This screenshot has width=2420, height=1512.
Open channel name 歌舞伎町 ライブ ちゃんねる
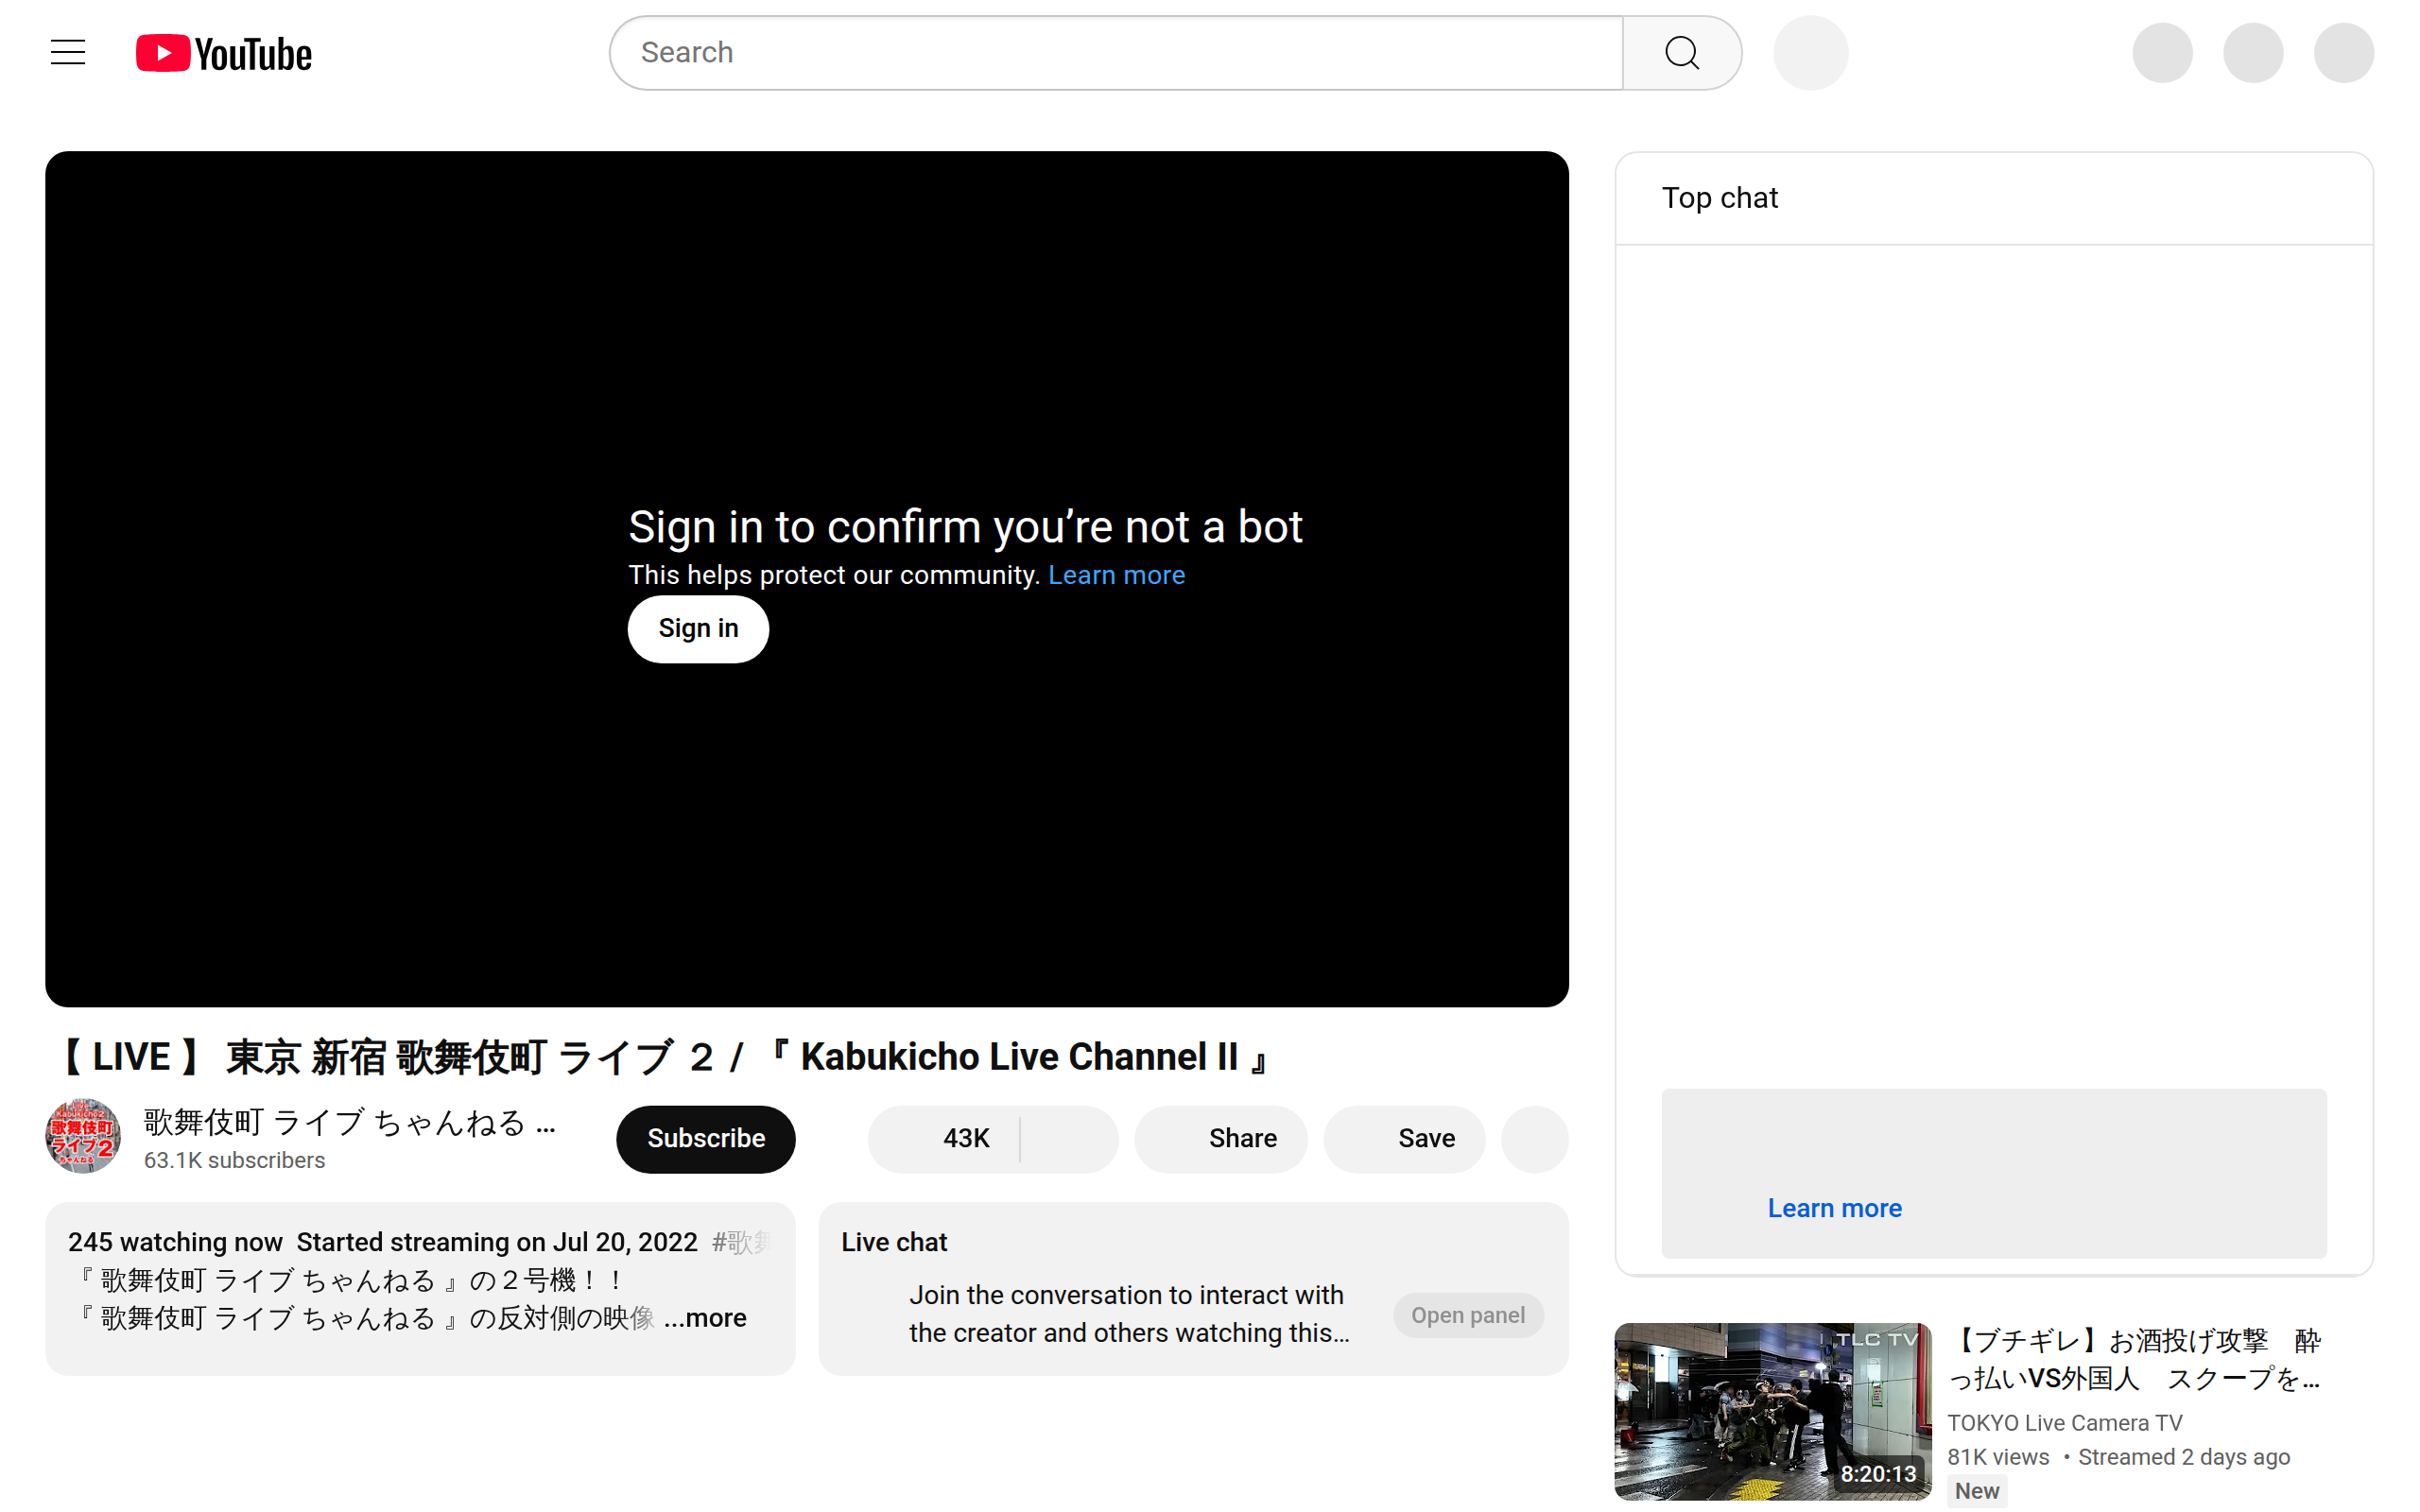[x=349, y=1122]
